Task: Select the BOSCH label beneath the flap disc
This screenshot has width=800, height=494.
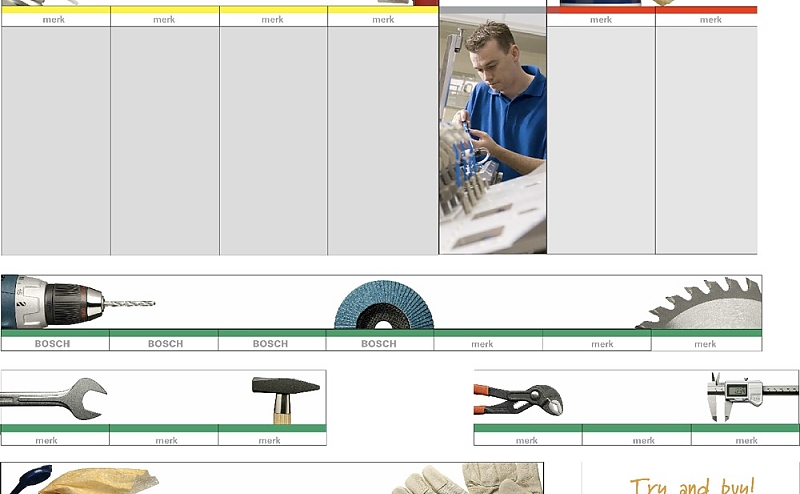Action: pos(379,344)
